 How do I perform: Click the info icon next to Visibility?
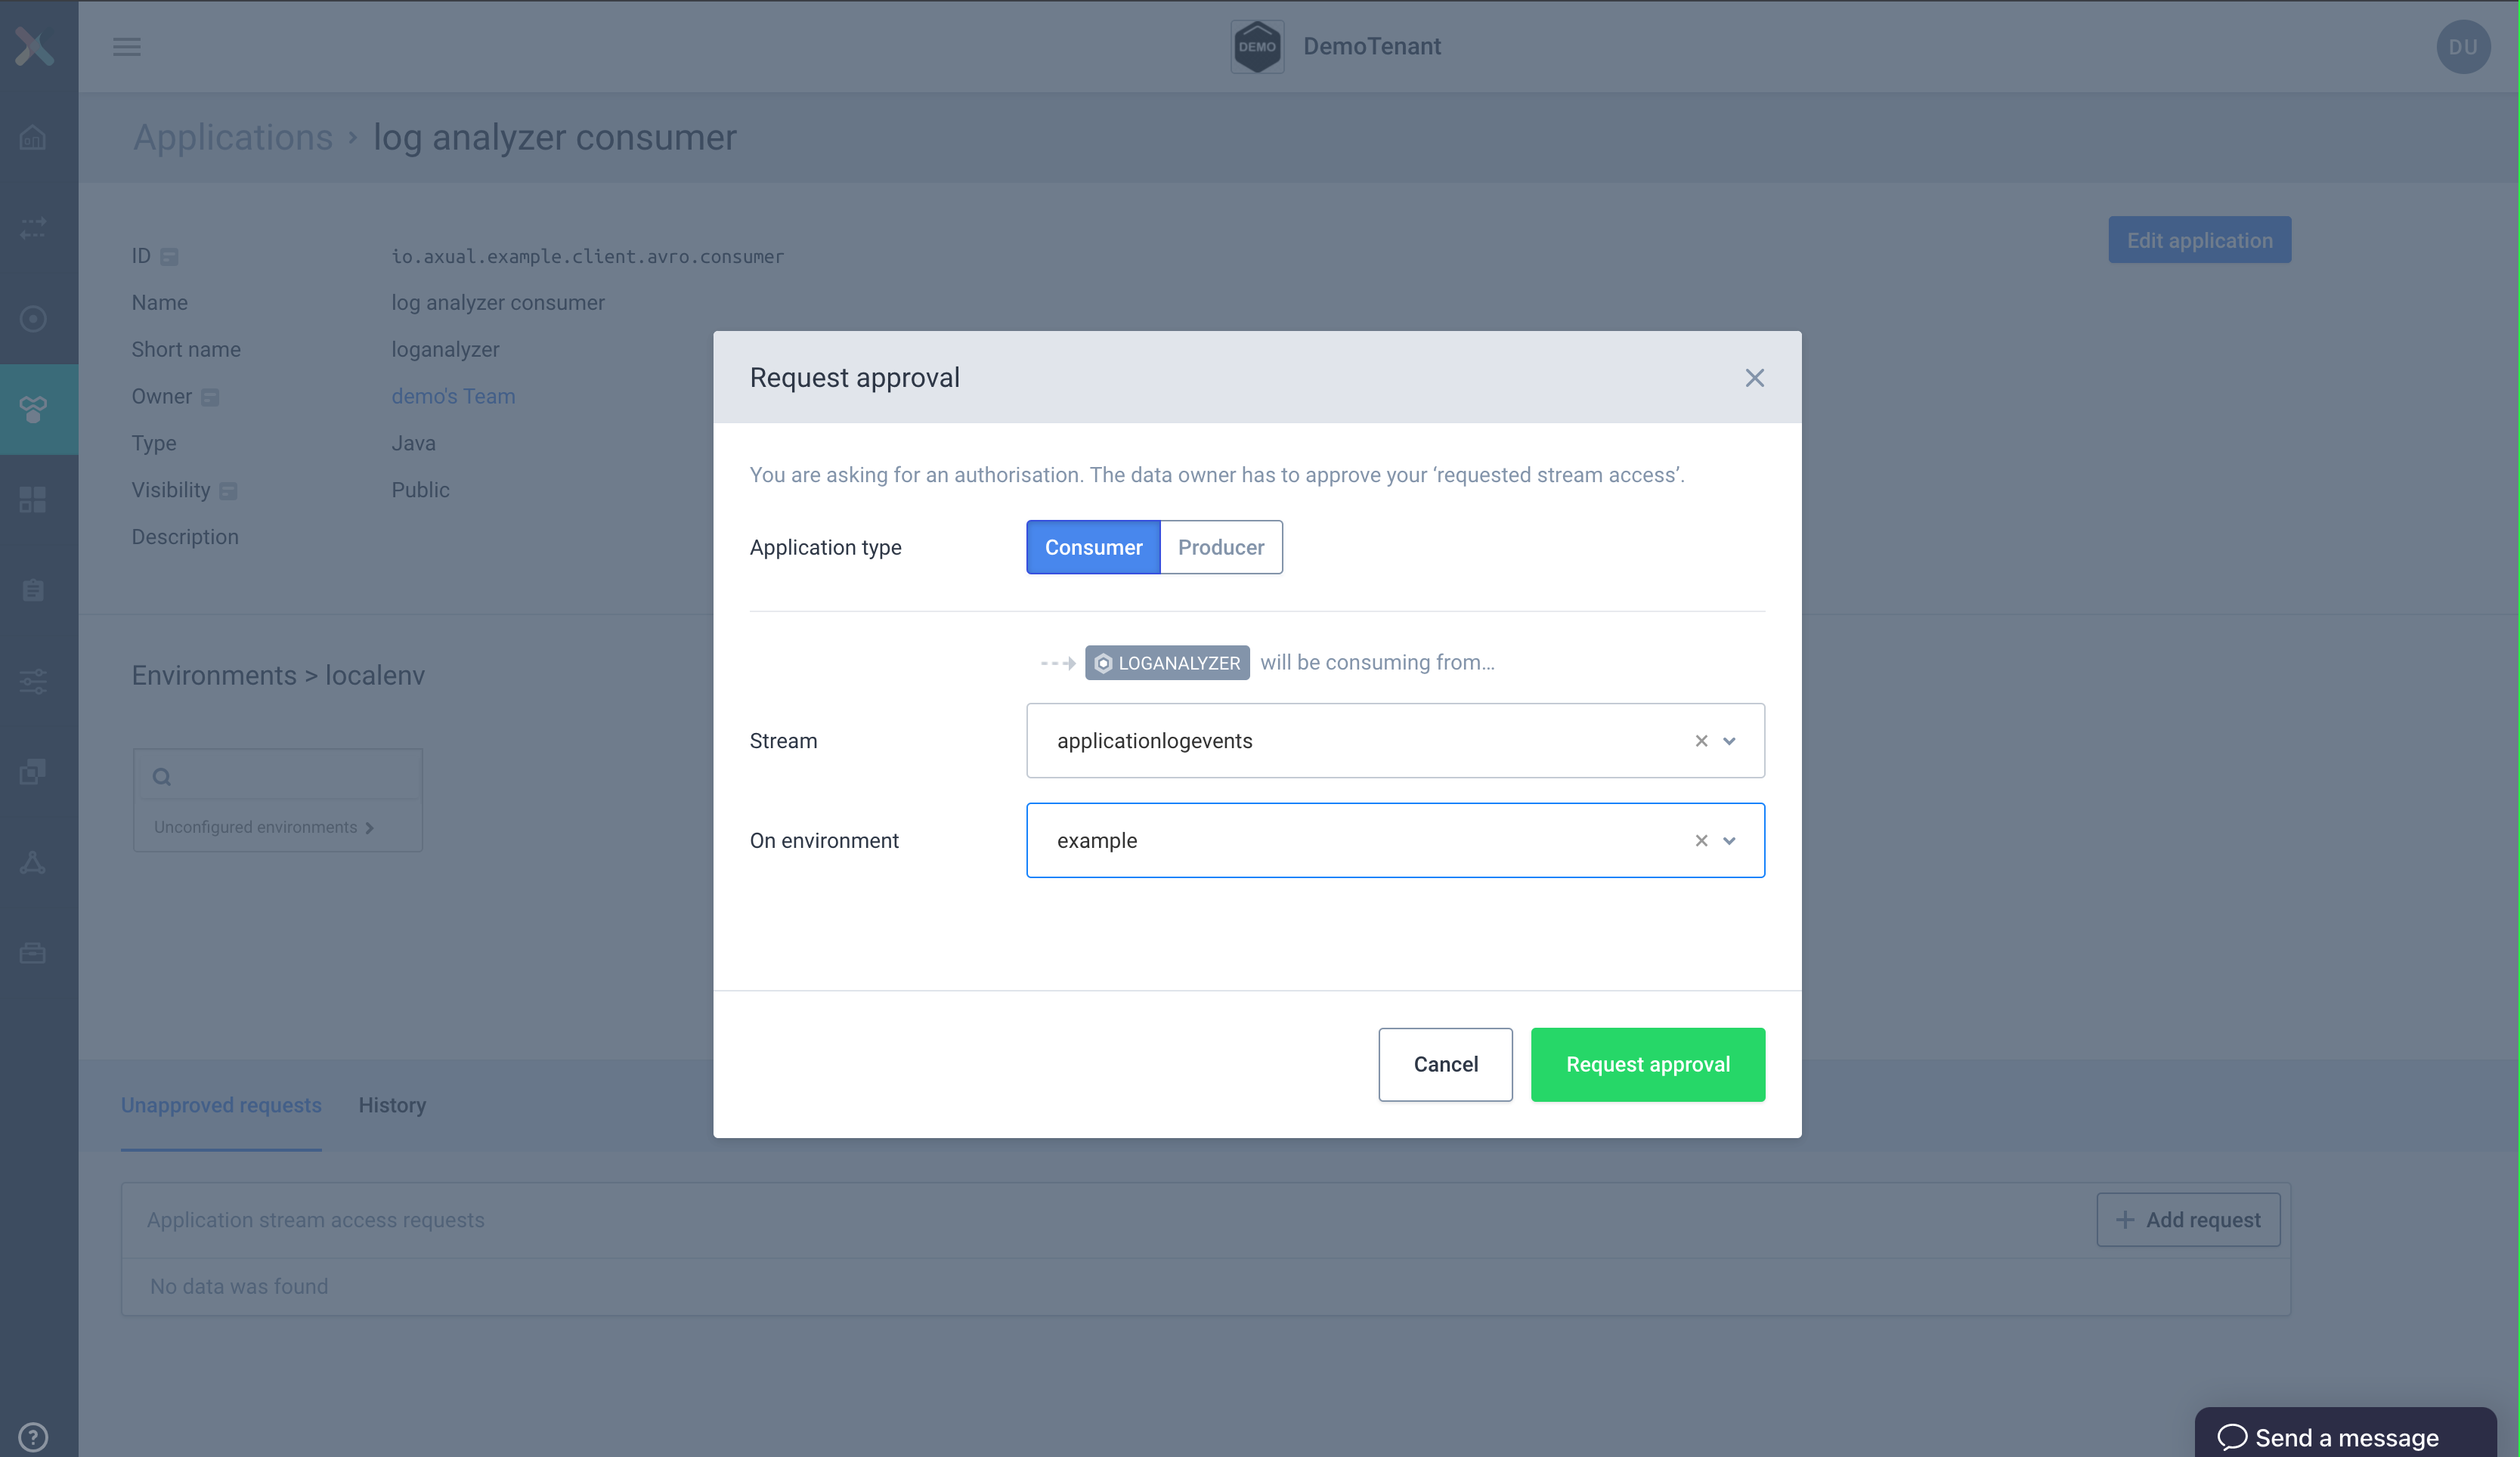(x=228, y=491)
